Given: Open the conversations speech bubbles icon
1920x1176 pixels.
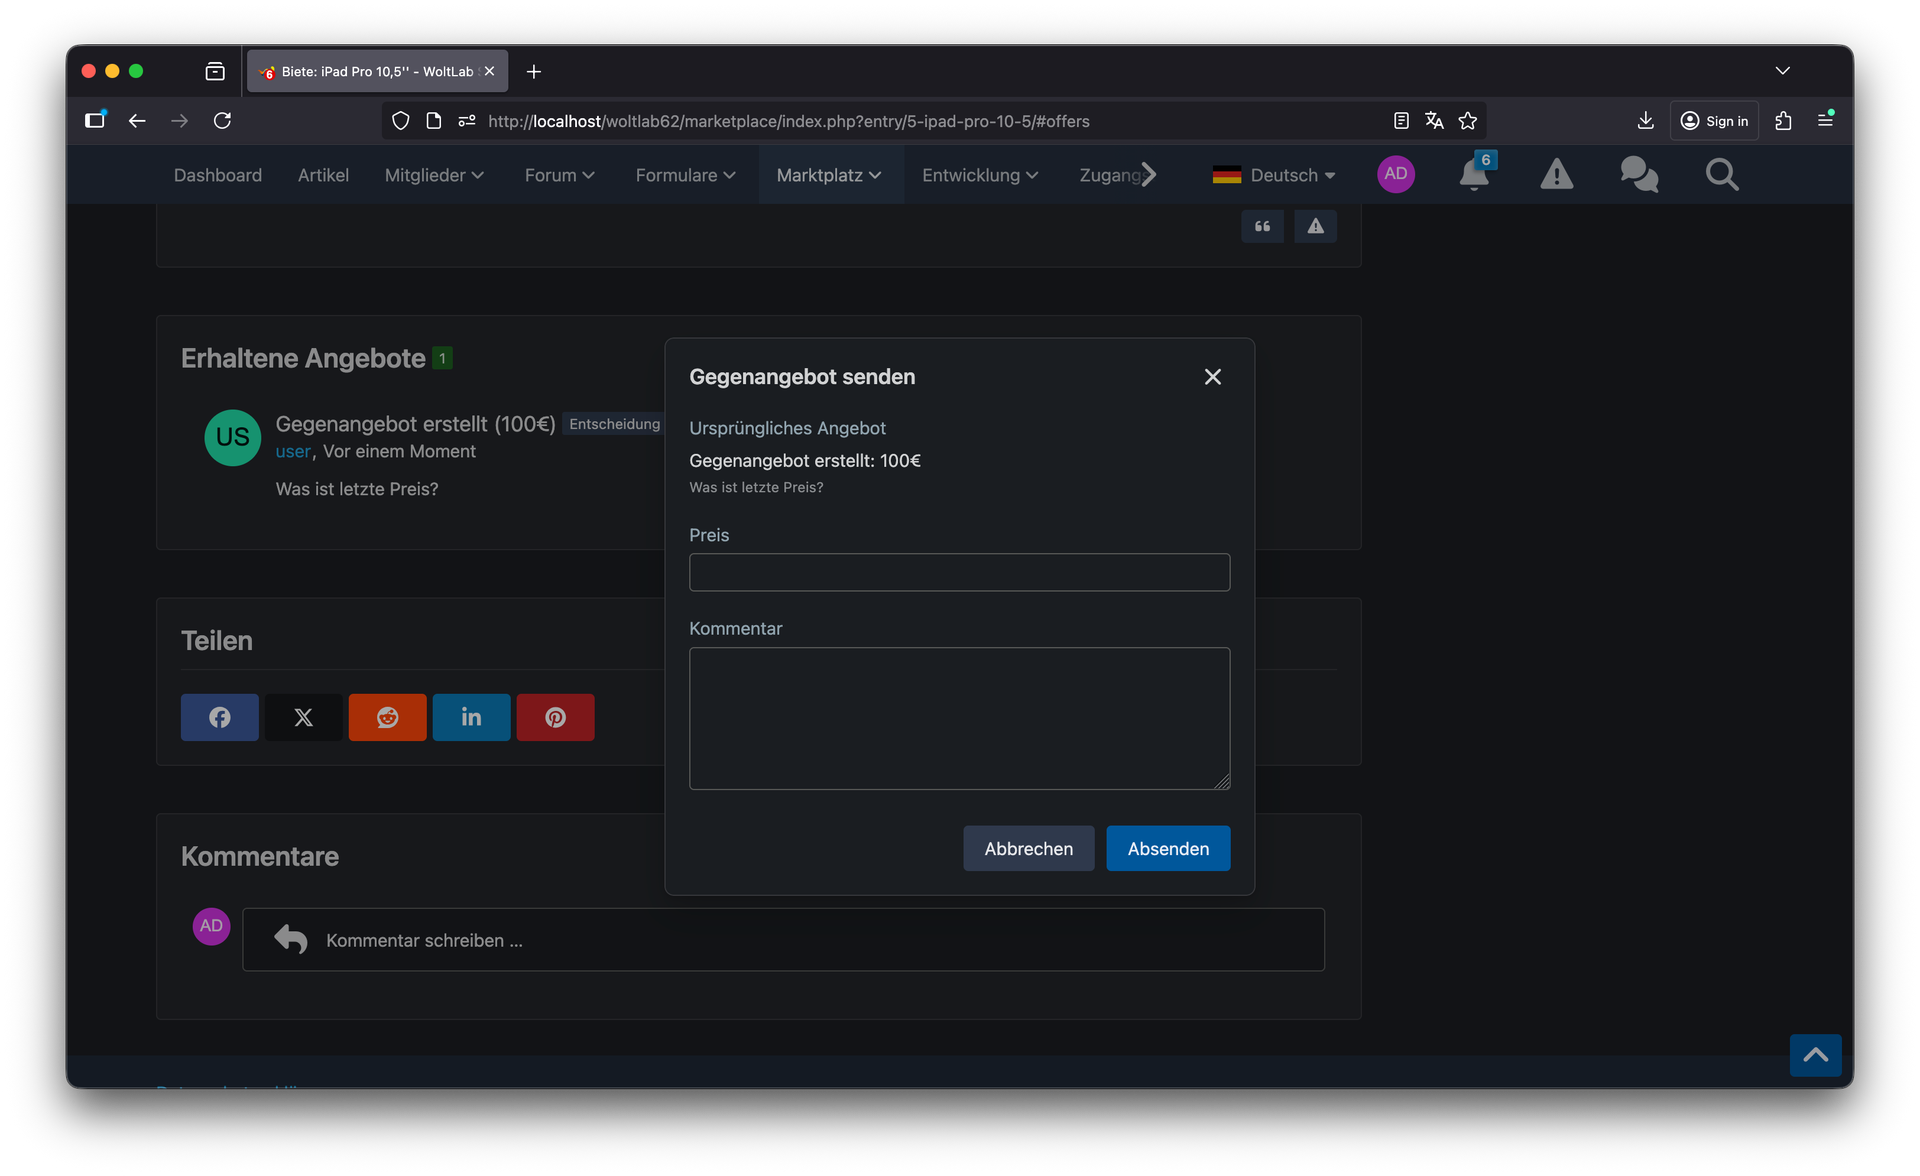Looking at the screenshot, I should pos(1639,175).
